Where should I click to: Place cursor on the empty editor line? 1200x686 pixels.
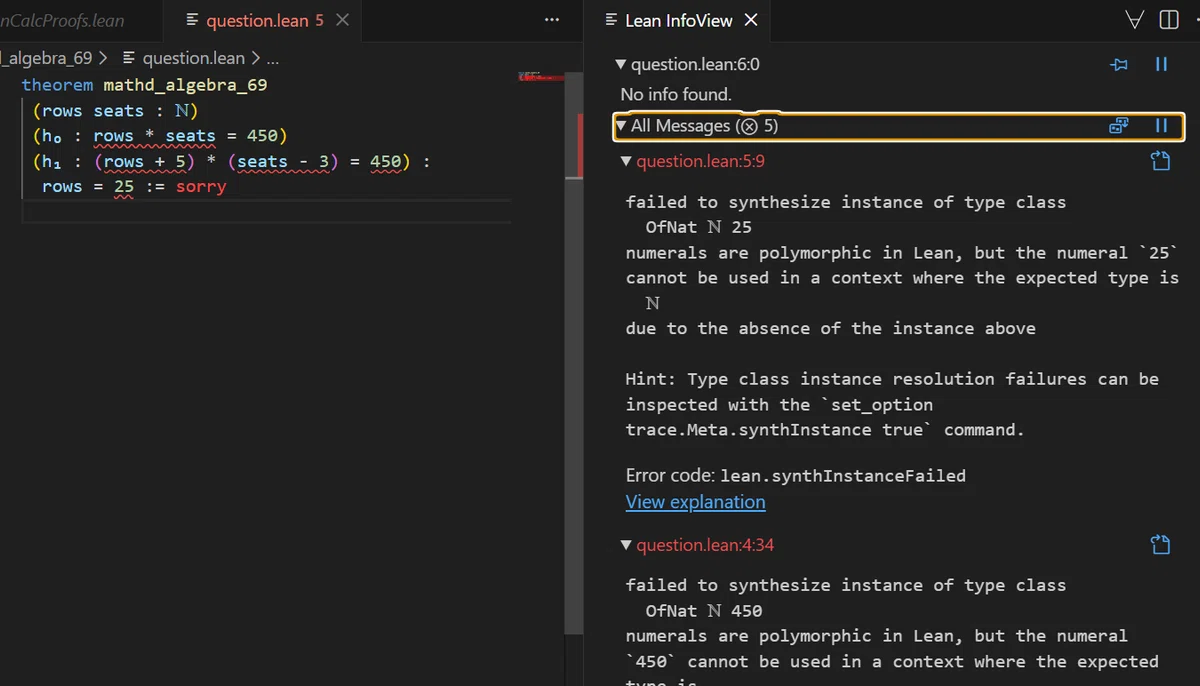click(266, 212)
